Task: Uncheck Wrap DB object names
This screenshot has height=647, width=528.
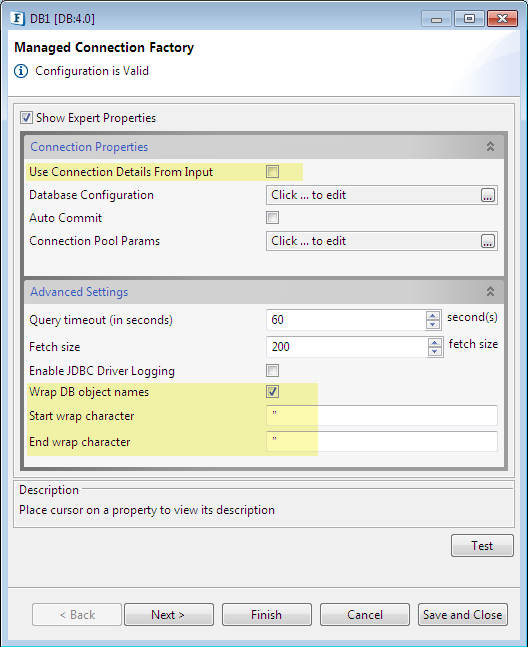Action: (272, 392)
